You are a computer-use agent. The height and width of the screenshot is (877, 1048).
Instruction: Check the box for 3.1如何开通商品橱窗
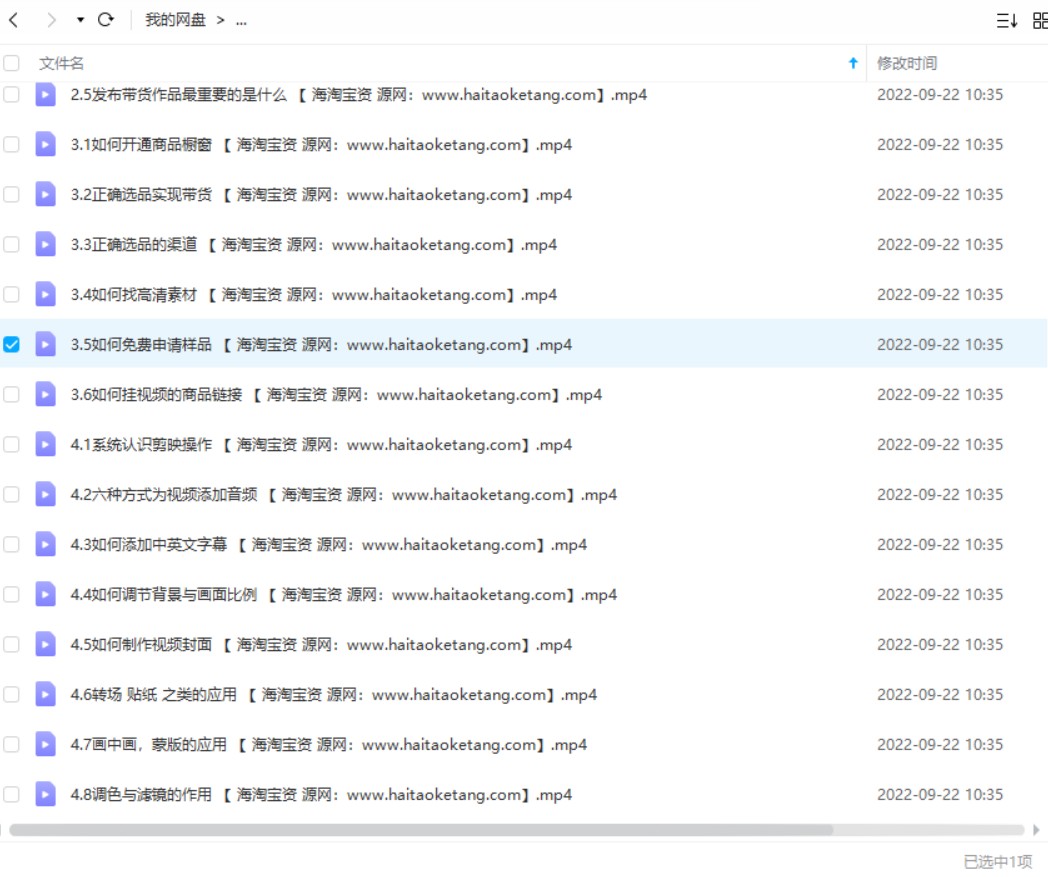coord(11,144)
